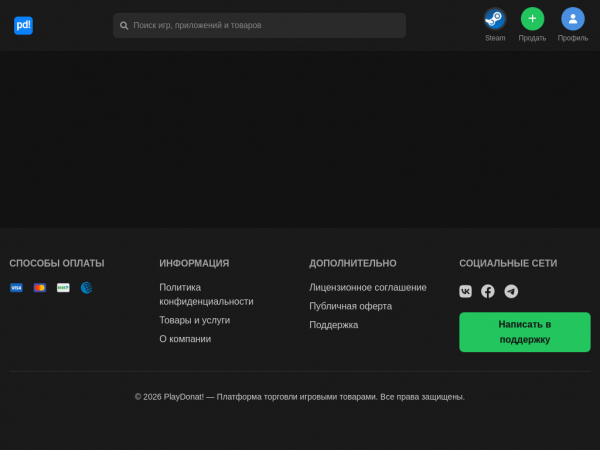Open the Facebook social icon

[x=488, y=291]
